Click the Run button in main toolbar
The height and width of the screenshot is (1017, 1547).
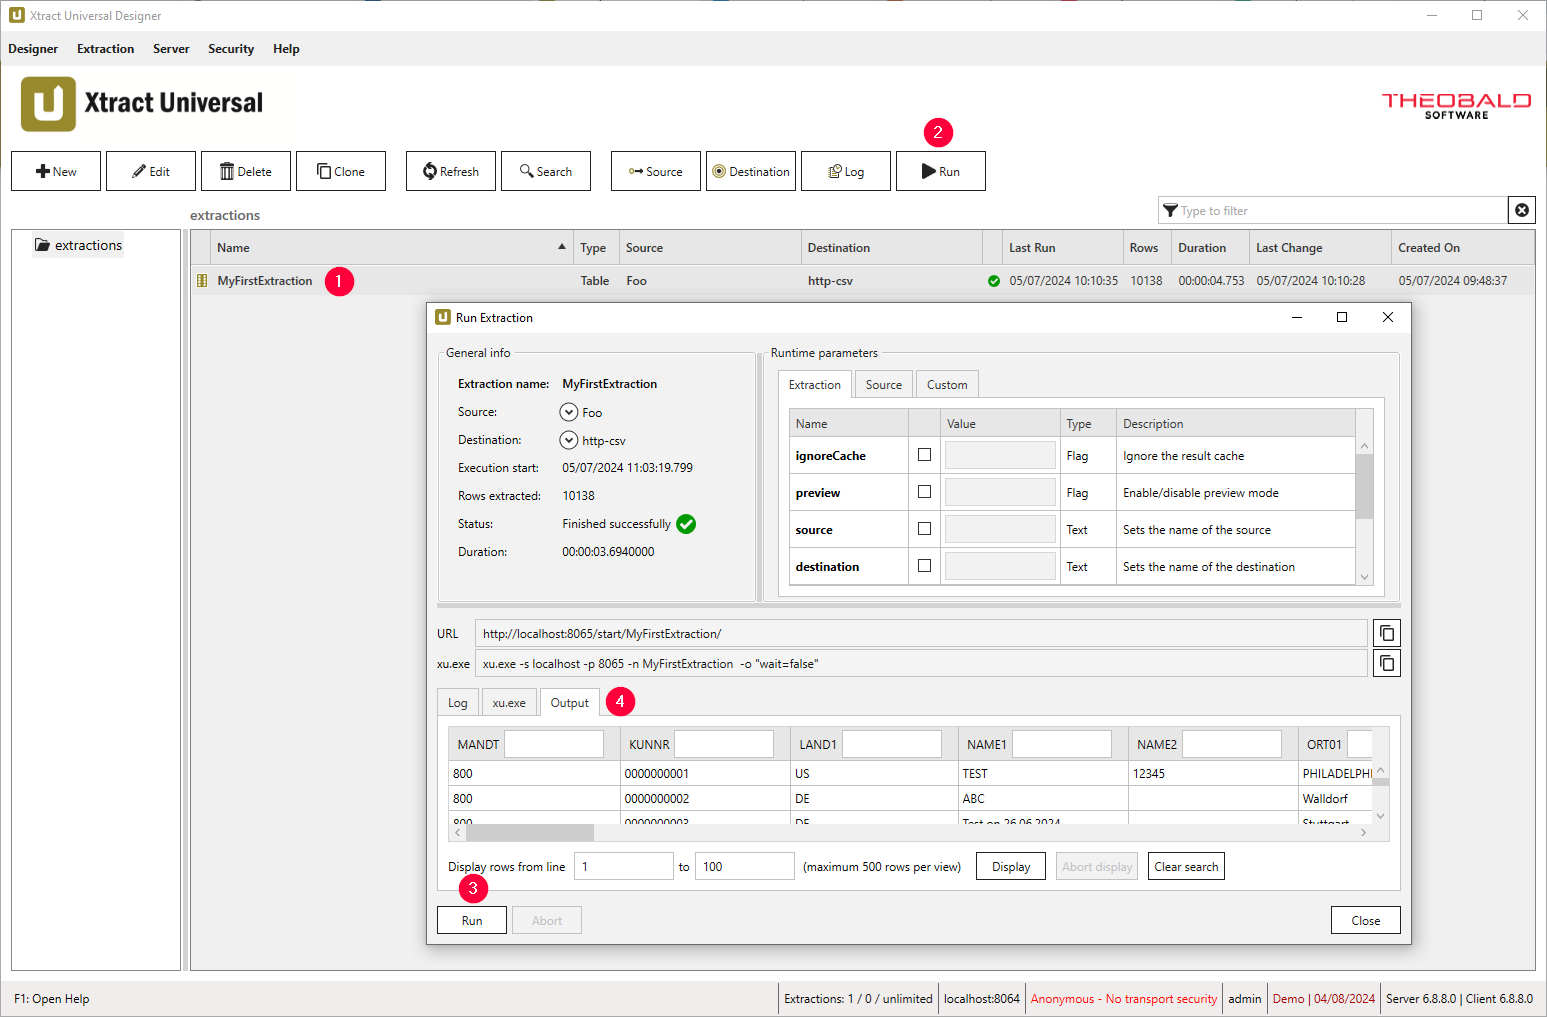click(x=941, y=171)
